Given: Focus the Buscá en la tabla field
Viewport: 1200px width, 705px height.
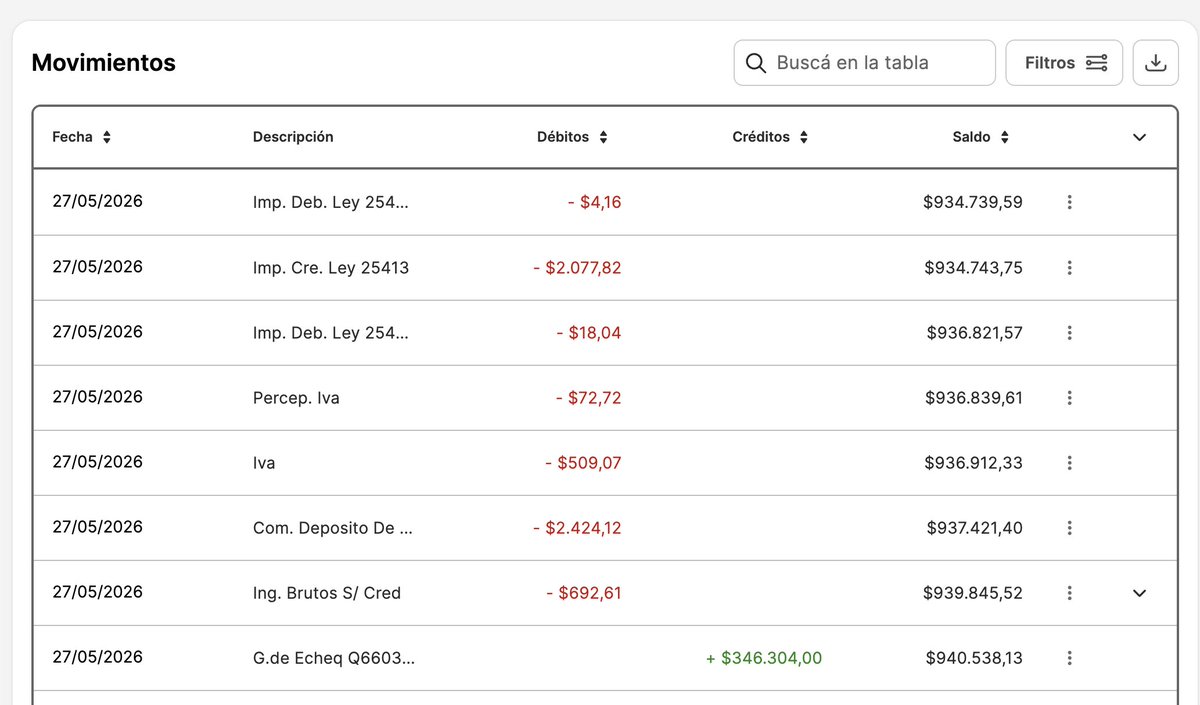Looking at the screenshot, I should click(x=865, y=63).
